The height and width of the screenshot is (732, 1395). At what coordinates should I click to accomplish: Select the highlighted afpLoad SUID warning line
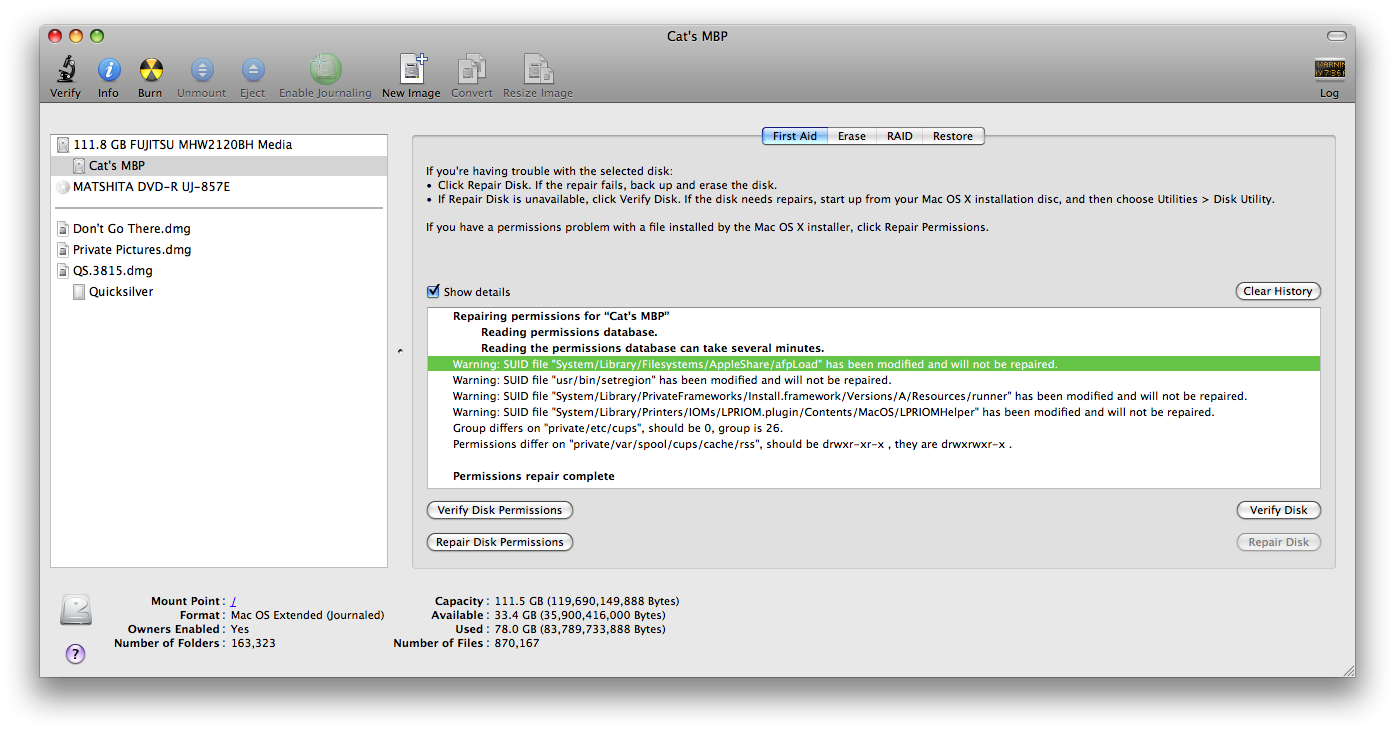[873, 364]
